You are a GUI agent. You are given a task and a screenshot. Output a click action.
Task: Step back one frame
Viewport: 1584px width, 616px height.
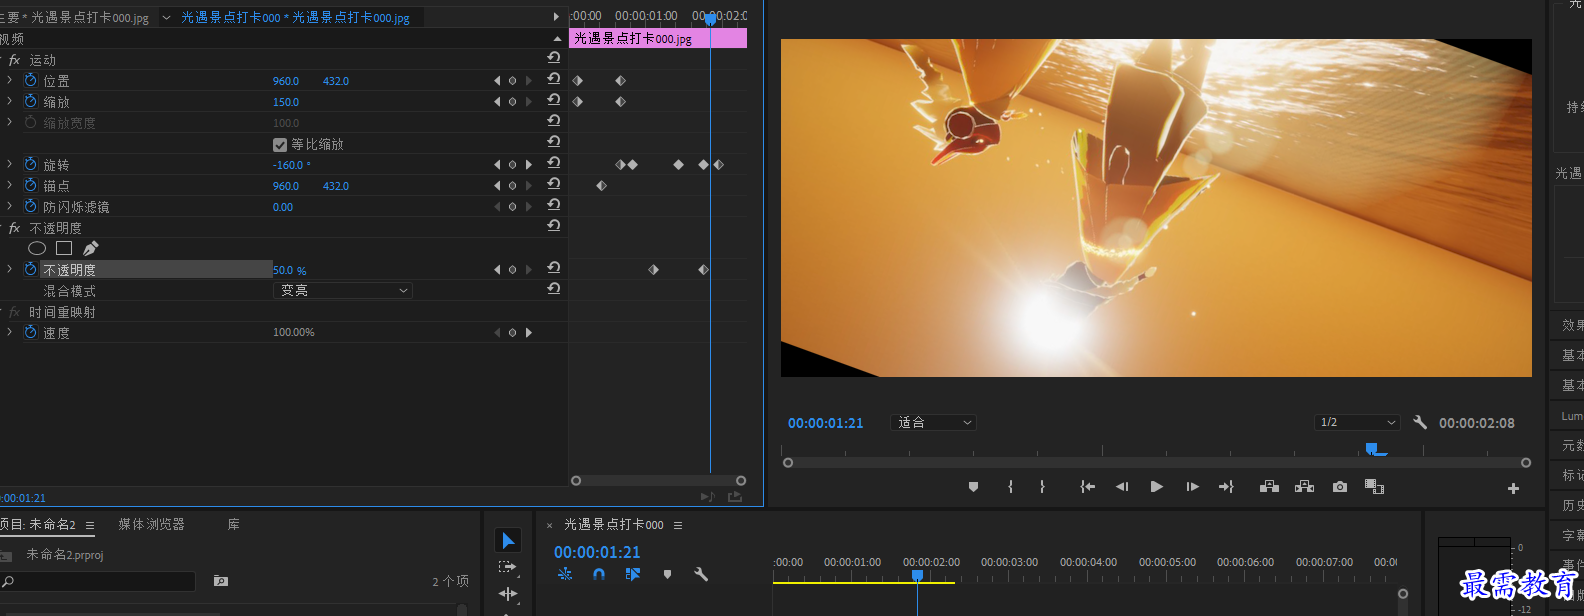click(1122, 487)
